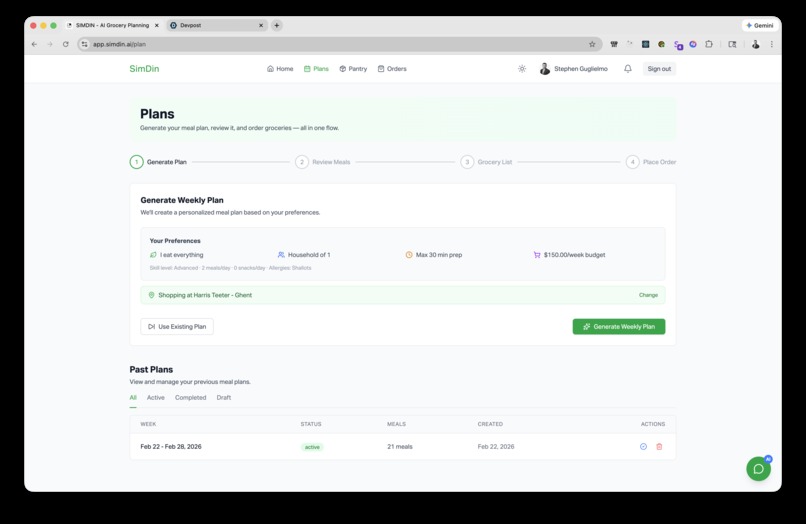
Task: Open a new browser tab
Action: pos(277,25)
